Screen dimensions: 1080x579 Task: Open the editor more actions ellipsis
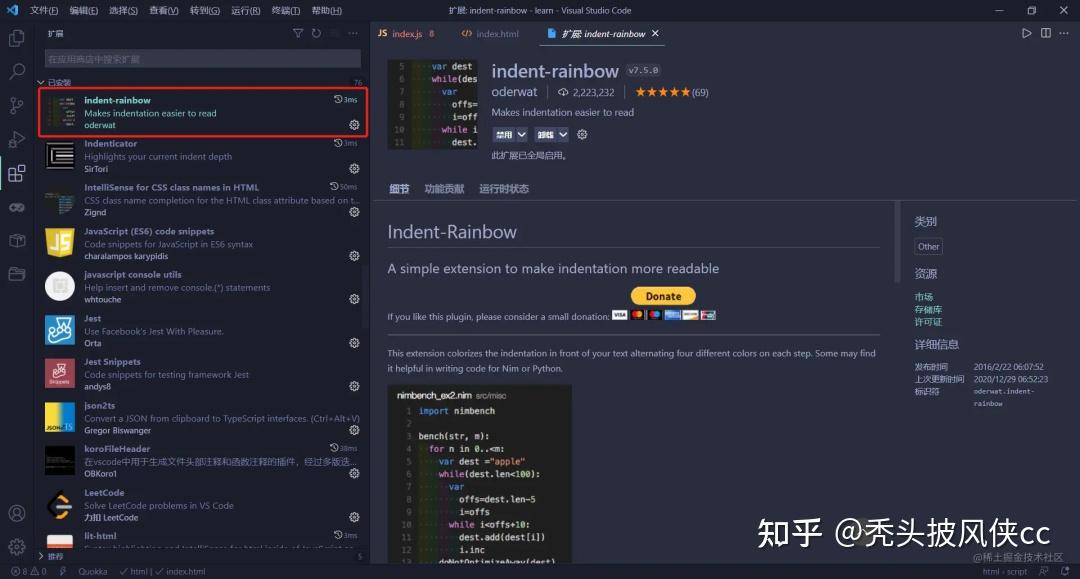pos(1064,33)
